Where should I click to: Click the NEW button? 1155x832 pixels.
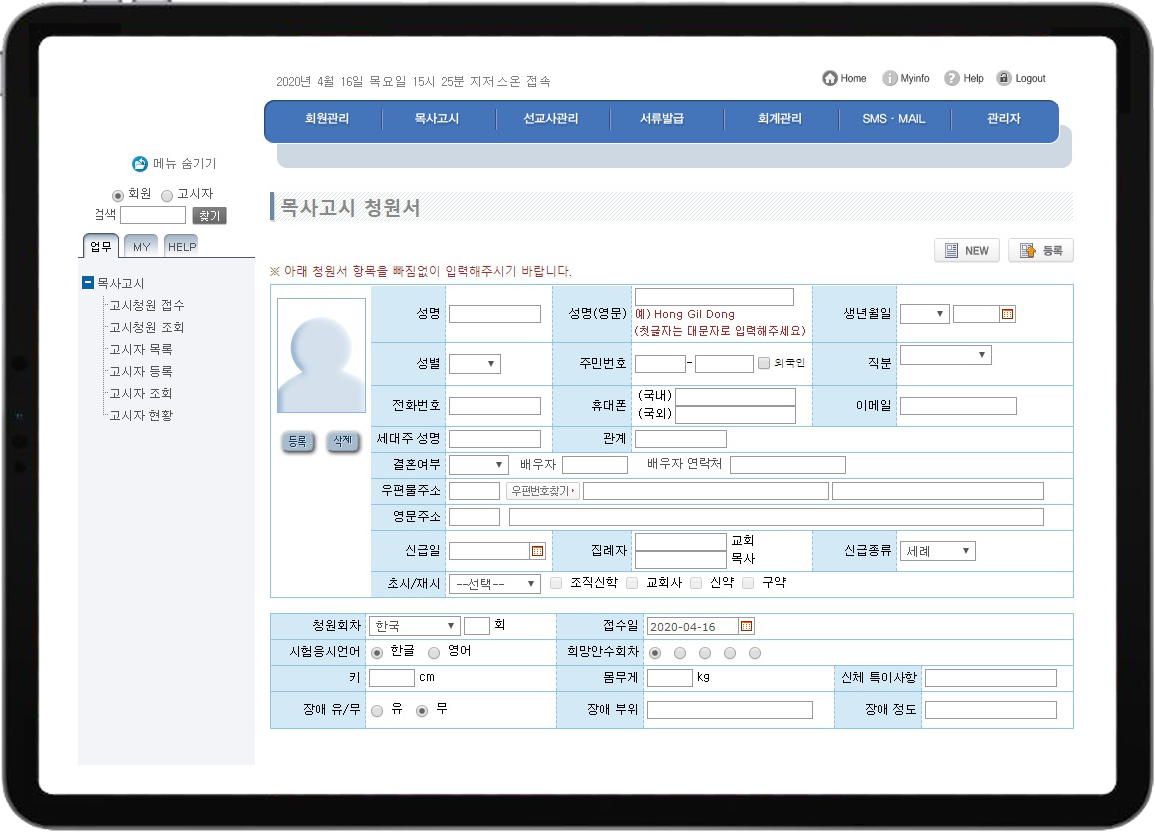coord(967,251)
